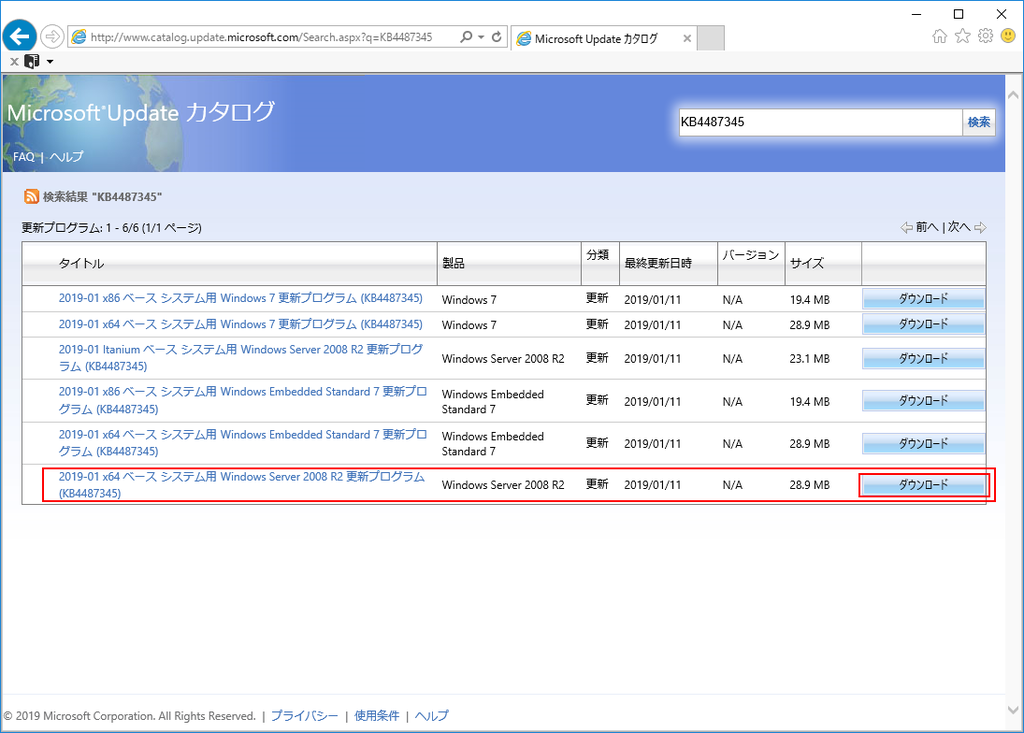Click the RSS feed icon beside 検索結果
Image resolution: width=1024 pixels, height=733 pixels.
(31, 197)
